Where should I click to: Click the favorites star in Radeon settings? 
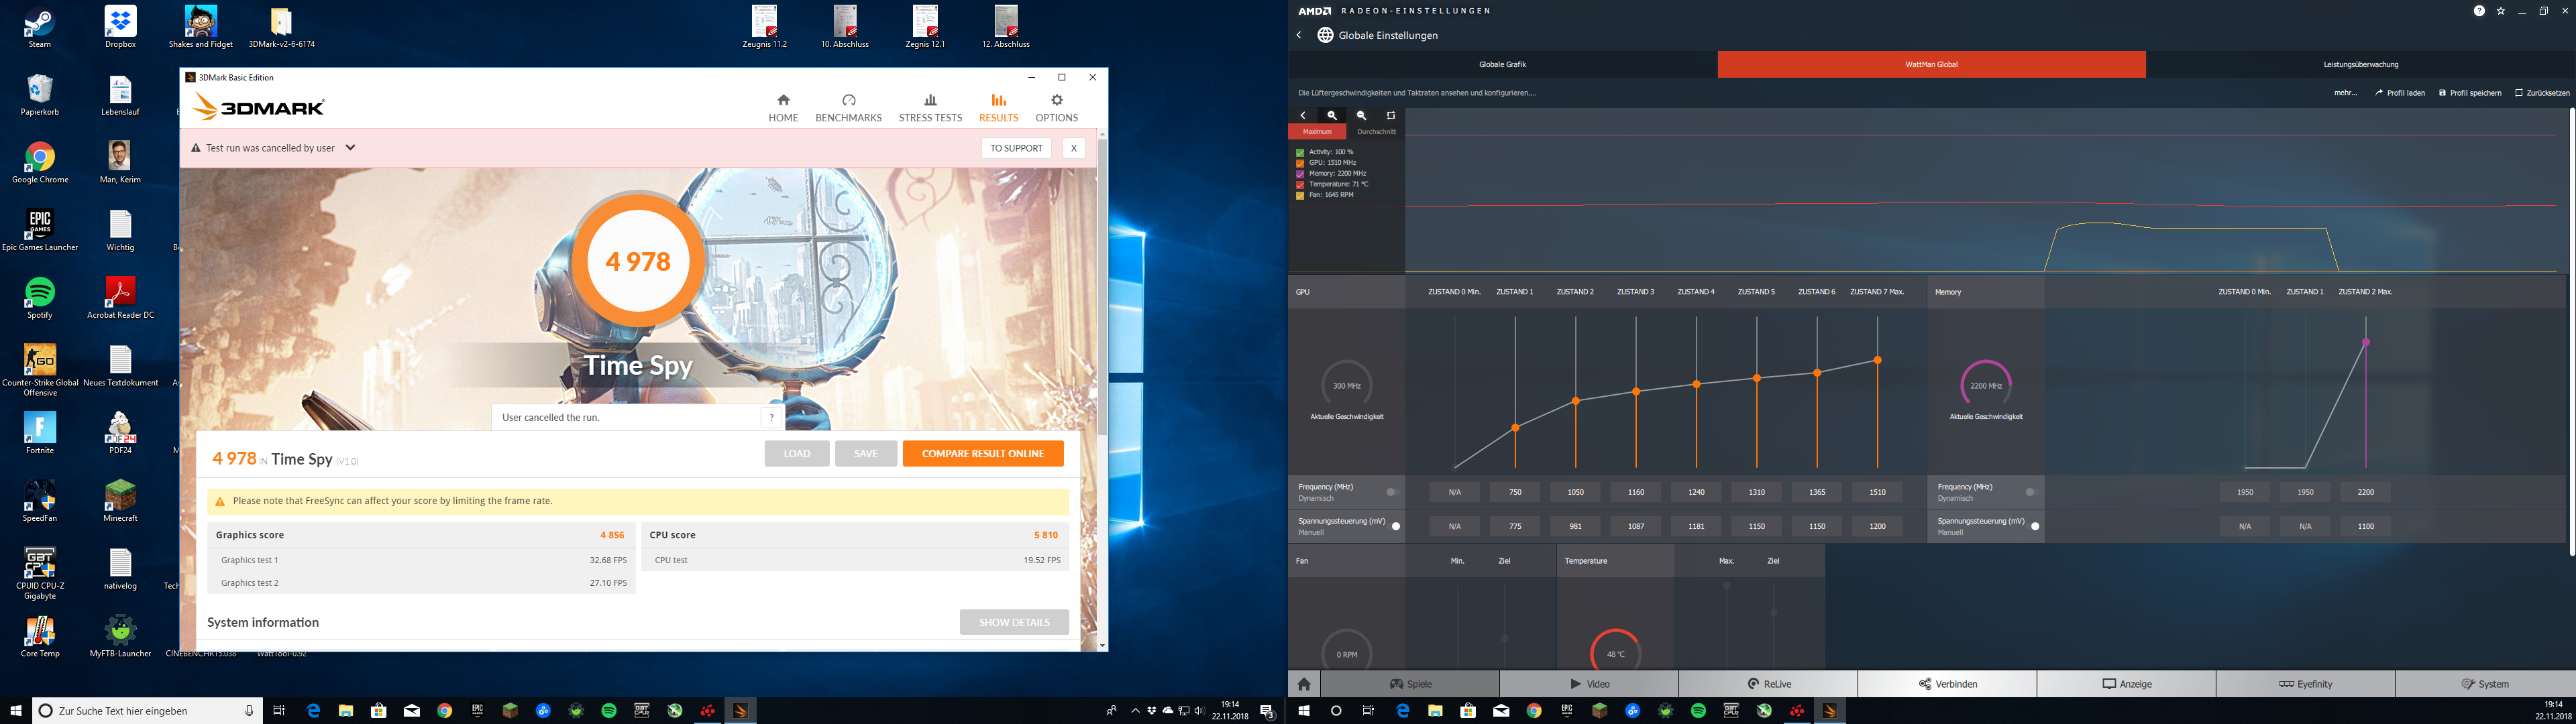pyautogui.click(x=2501, y=11)
